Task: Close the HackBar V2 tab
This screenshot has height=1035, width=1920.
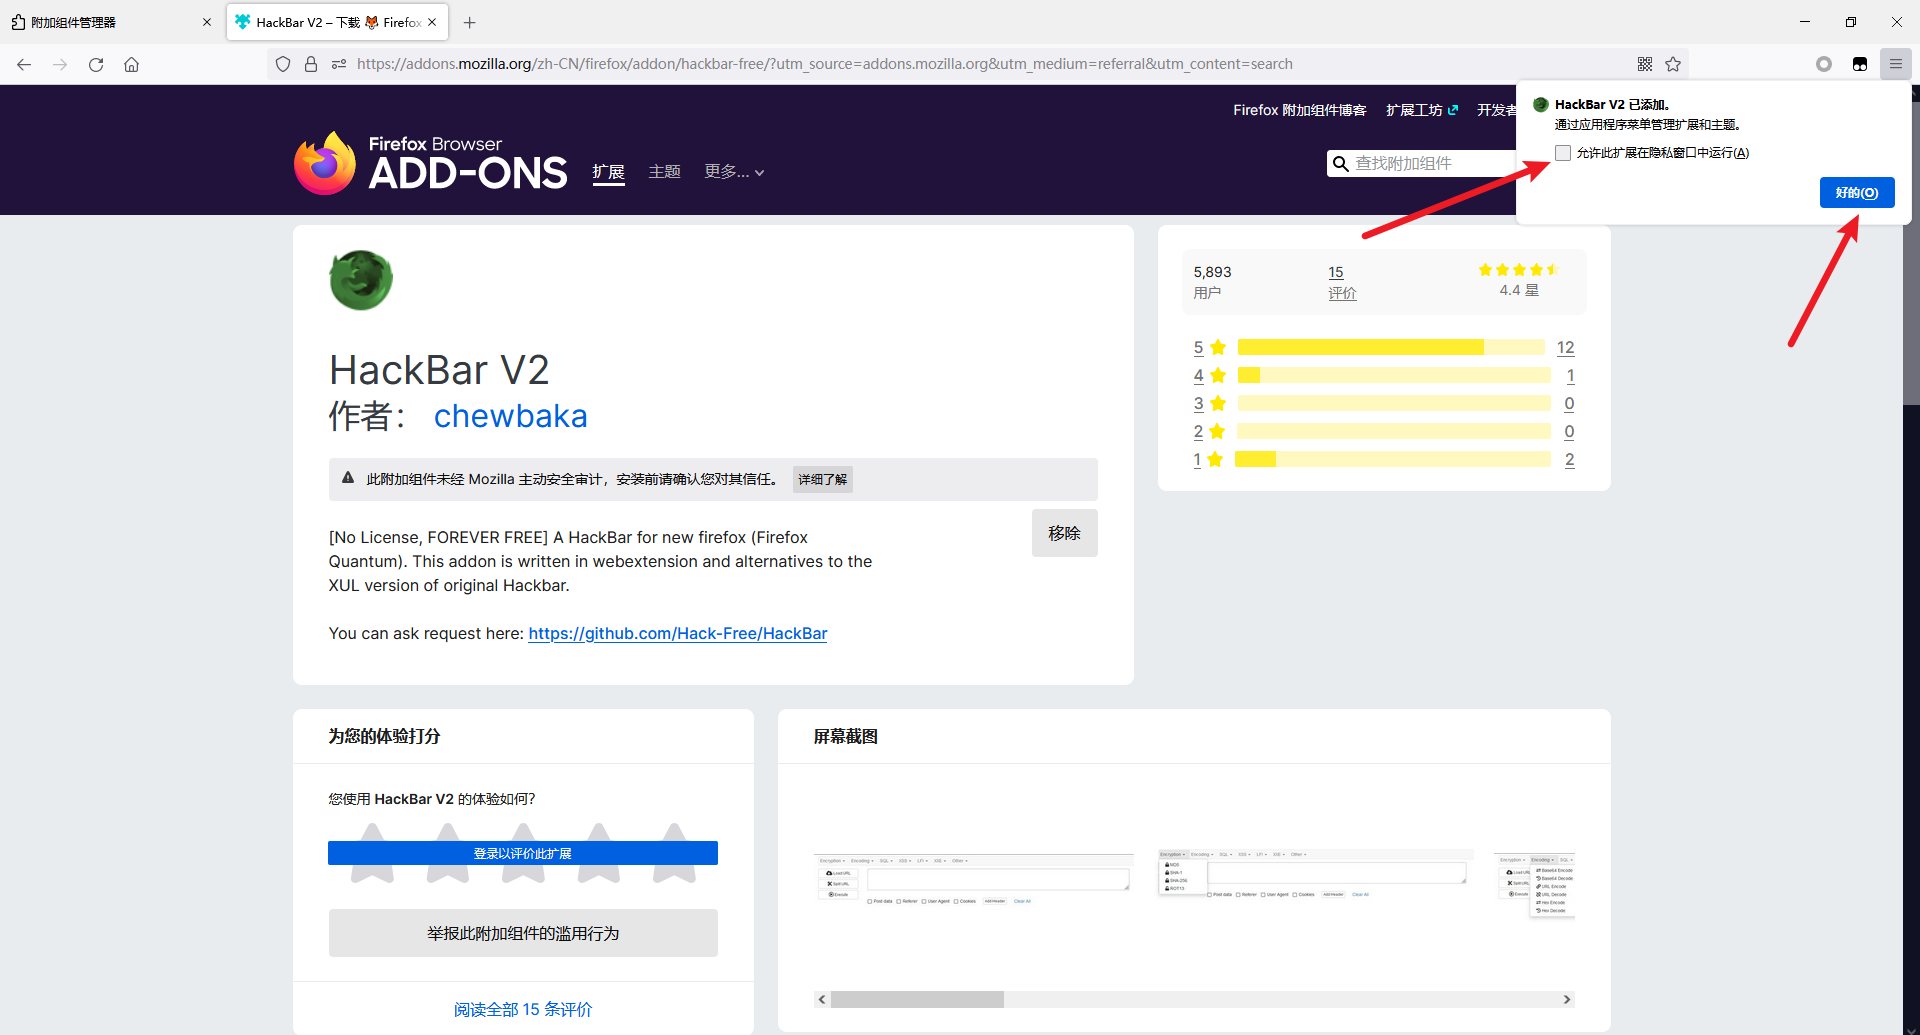Action: coord(432,22)
